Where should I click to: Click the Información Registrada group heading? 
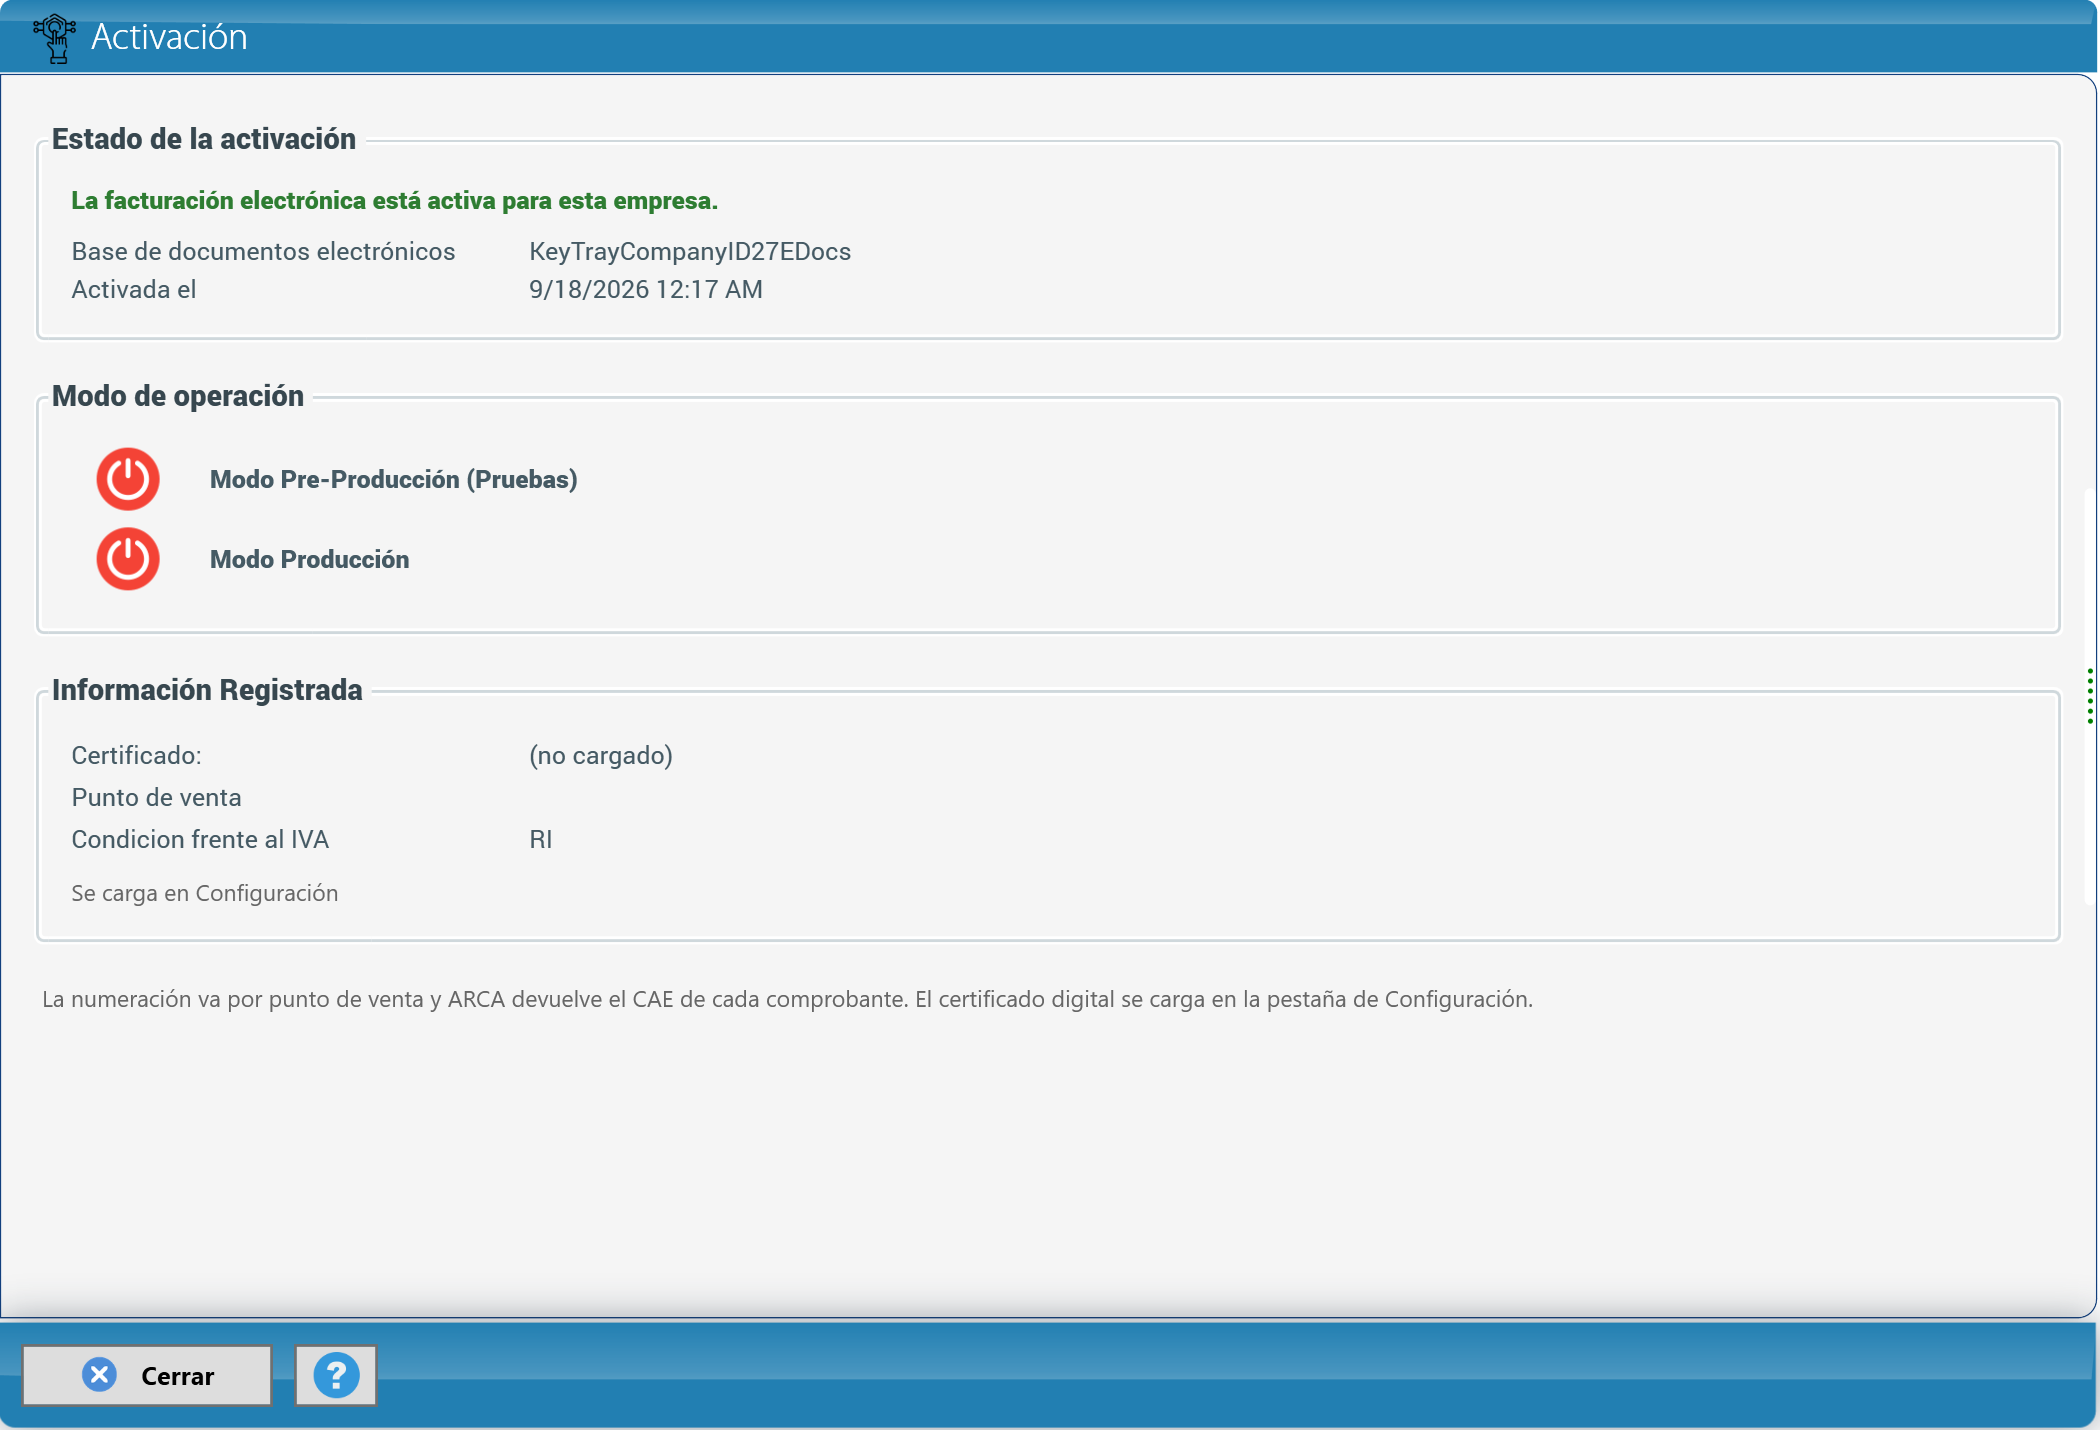(x=207, y=690)
